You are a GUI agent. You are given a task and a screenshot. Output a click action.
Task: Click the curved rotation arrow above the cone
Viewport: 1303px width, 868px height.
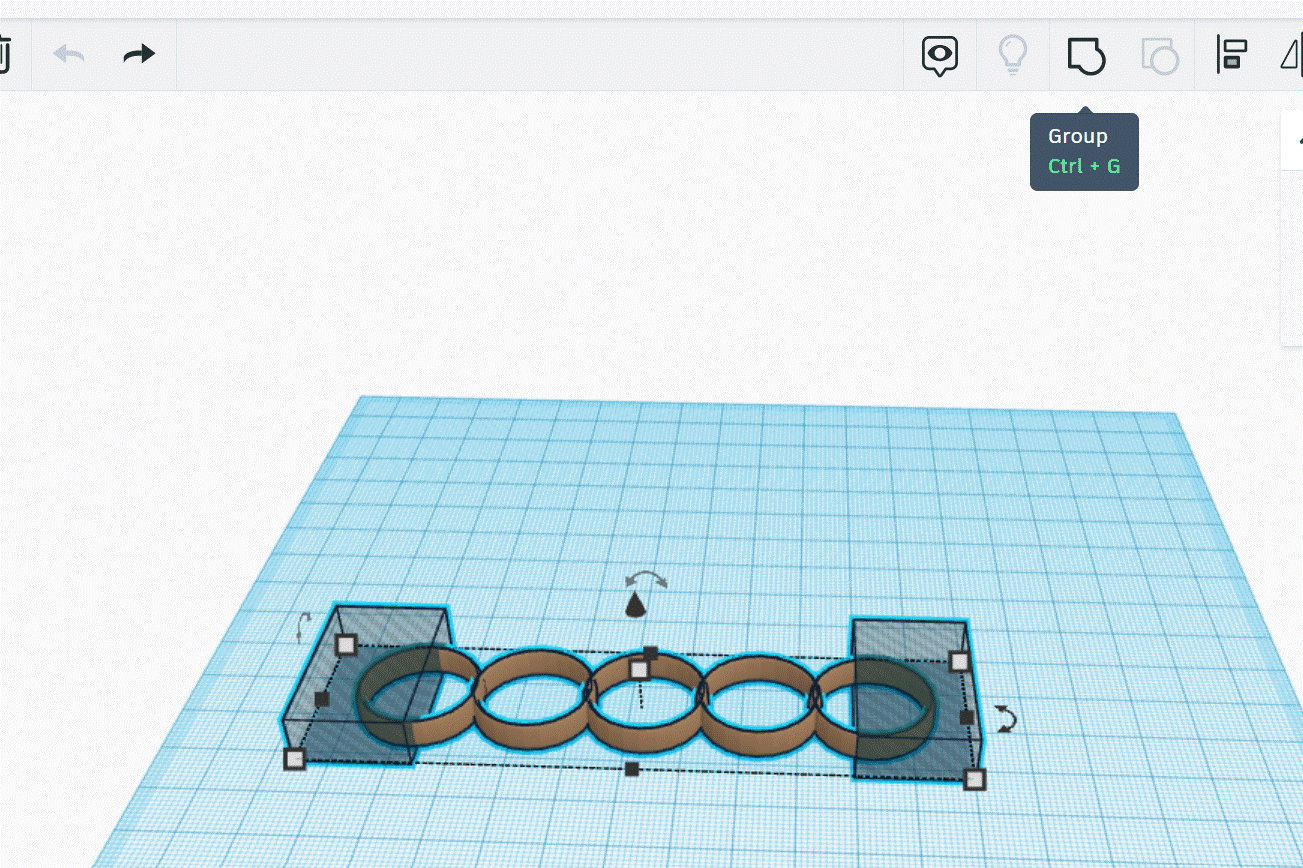coord(646,579)
